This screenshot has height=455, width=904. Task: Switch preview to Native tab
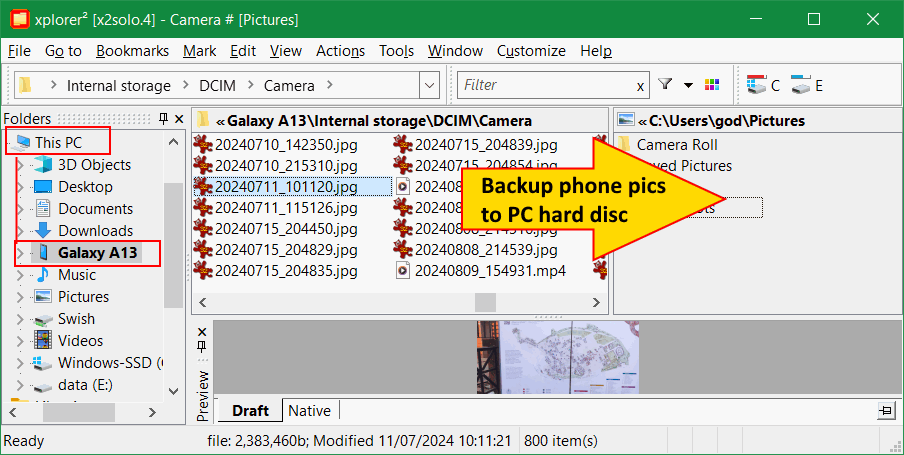(x=310, y=411)
